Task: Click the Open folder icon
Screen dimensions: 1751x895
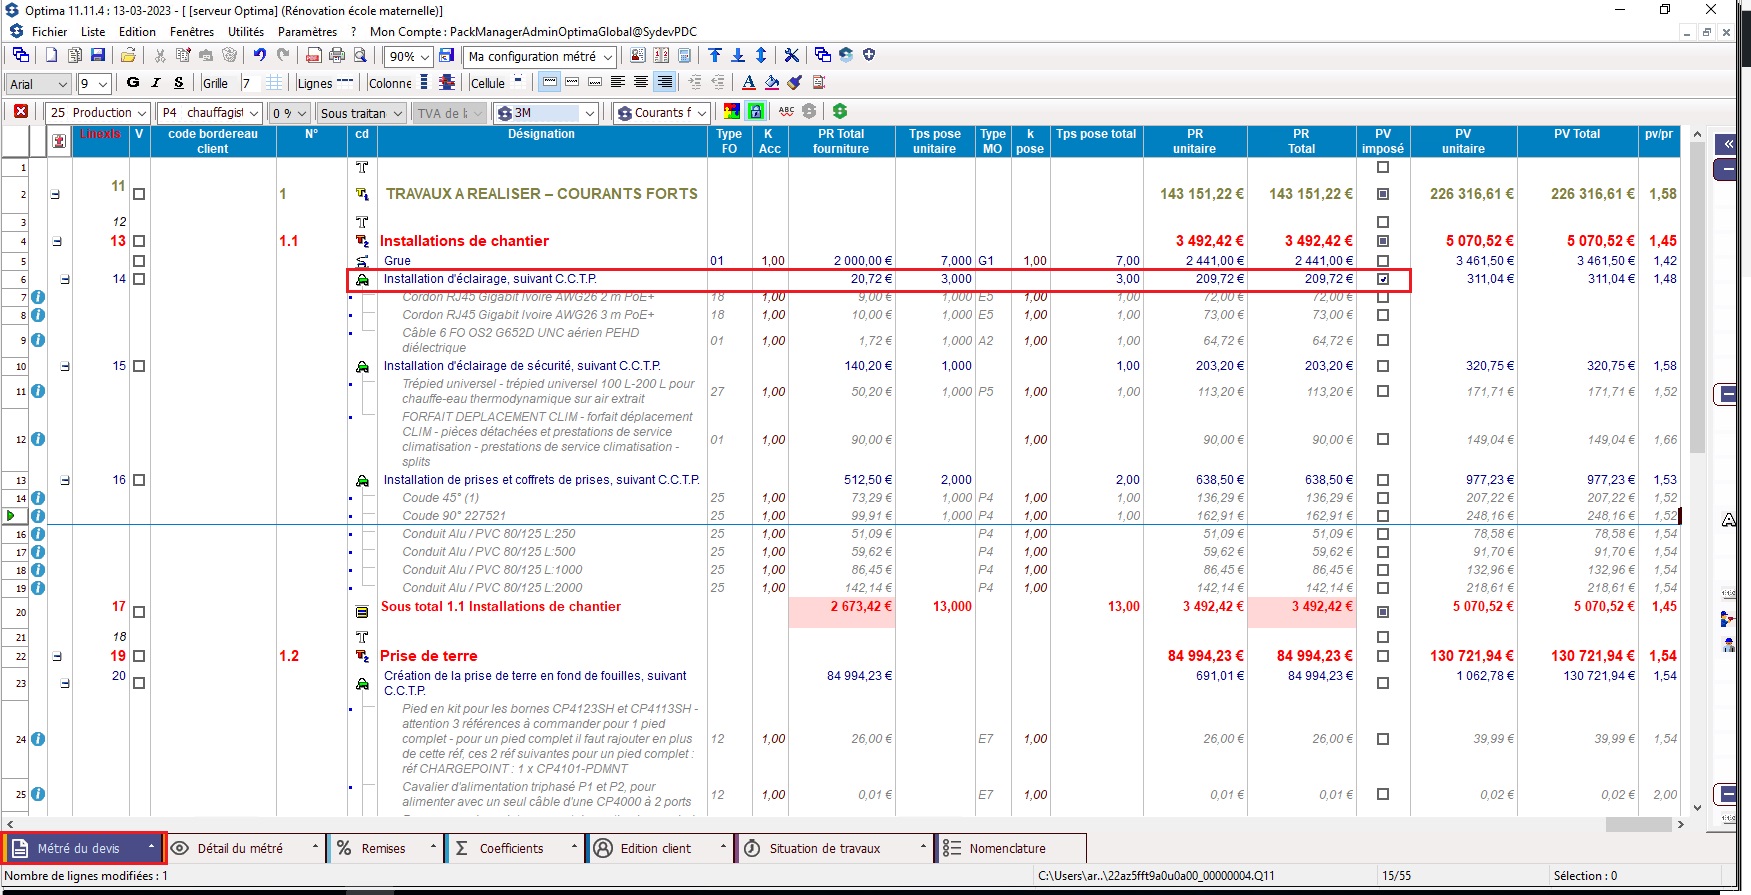Action: (128, 56)
